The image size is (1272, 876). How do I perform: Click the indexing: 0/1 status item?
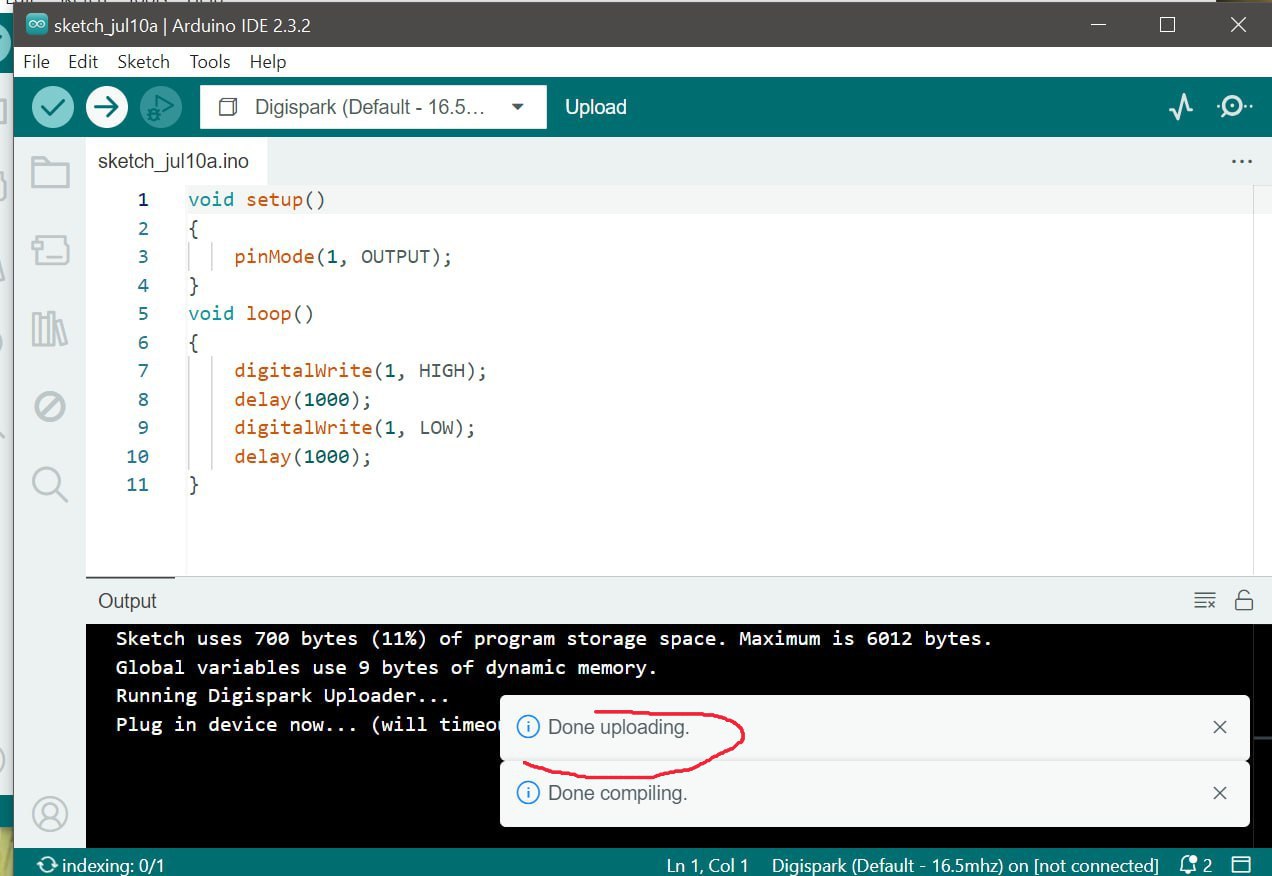101,865
